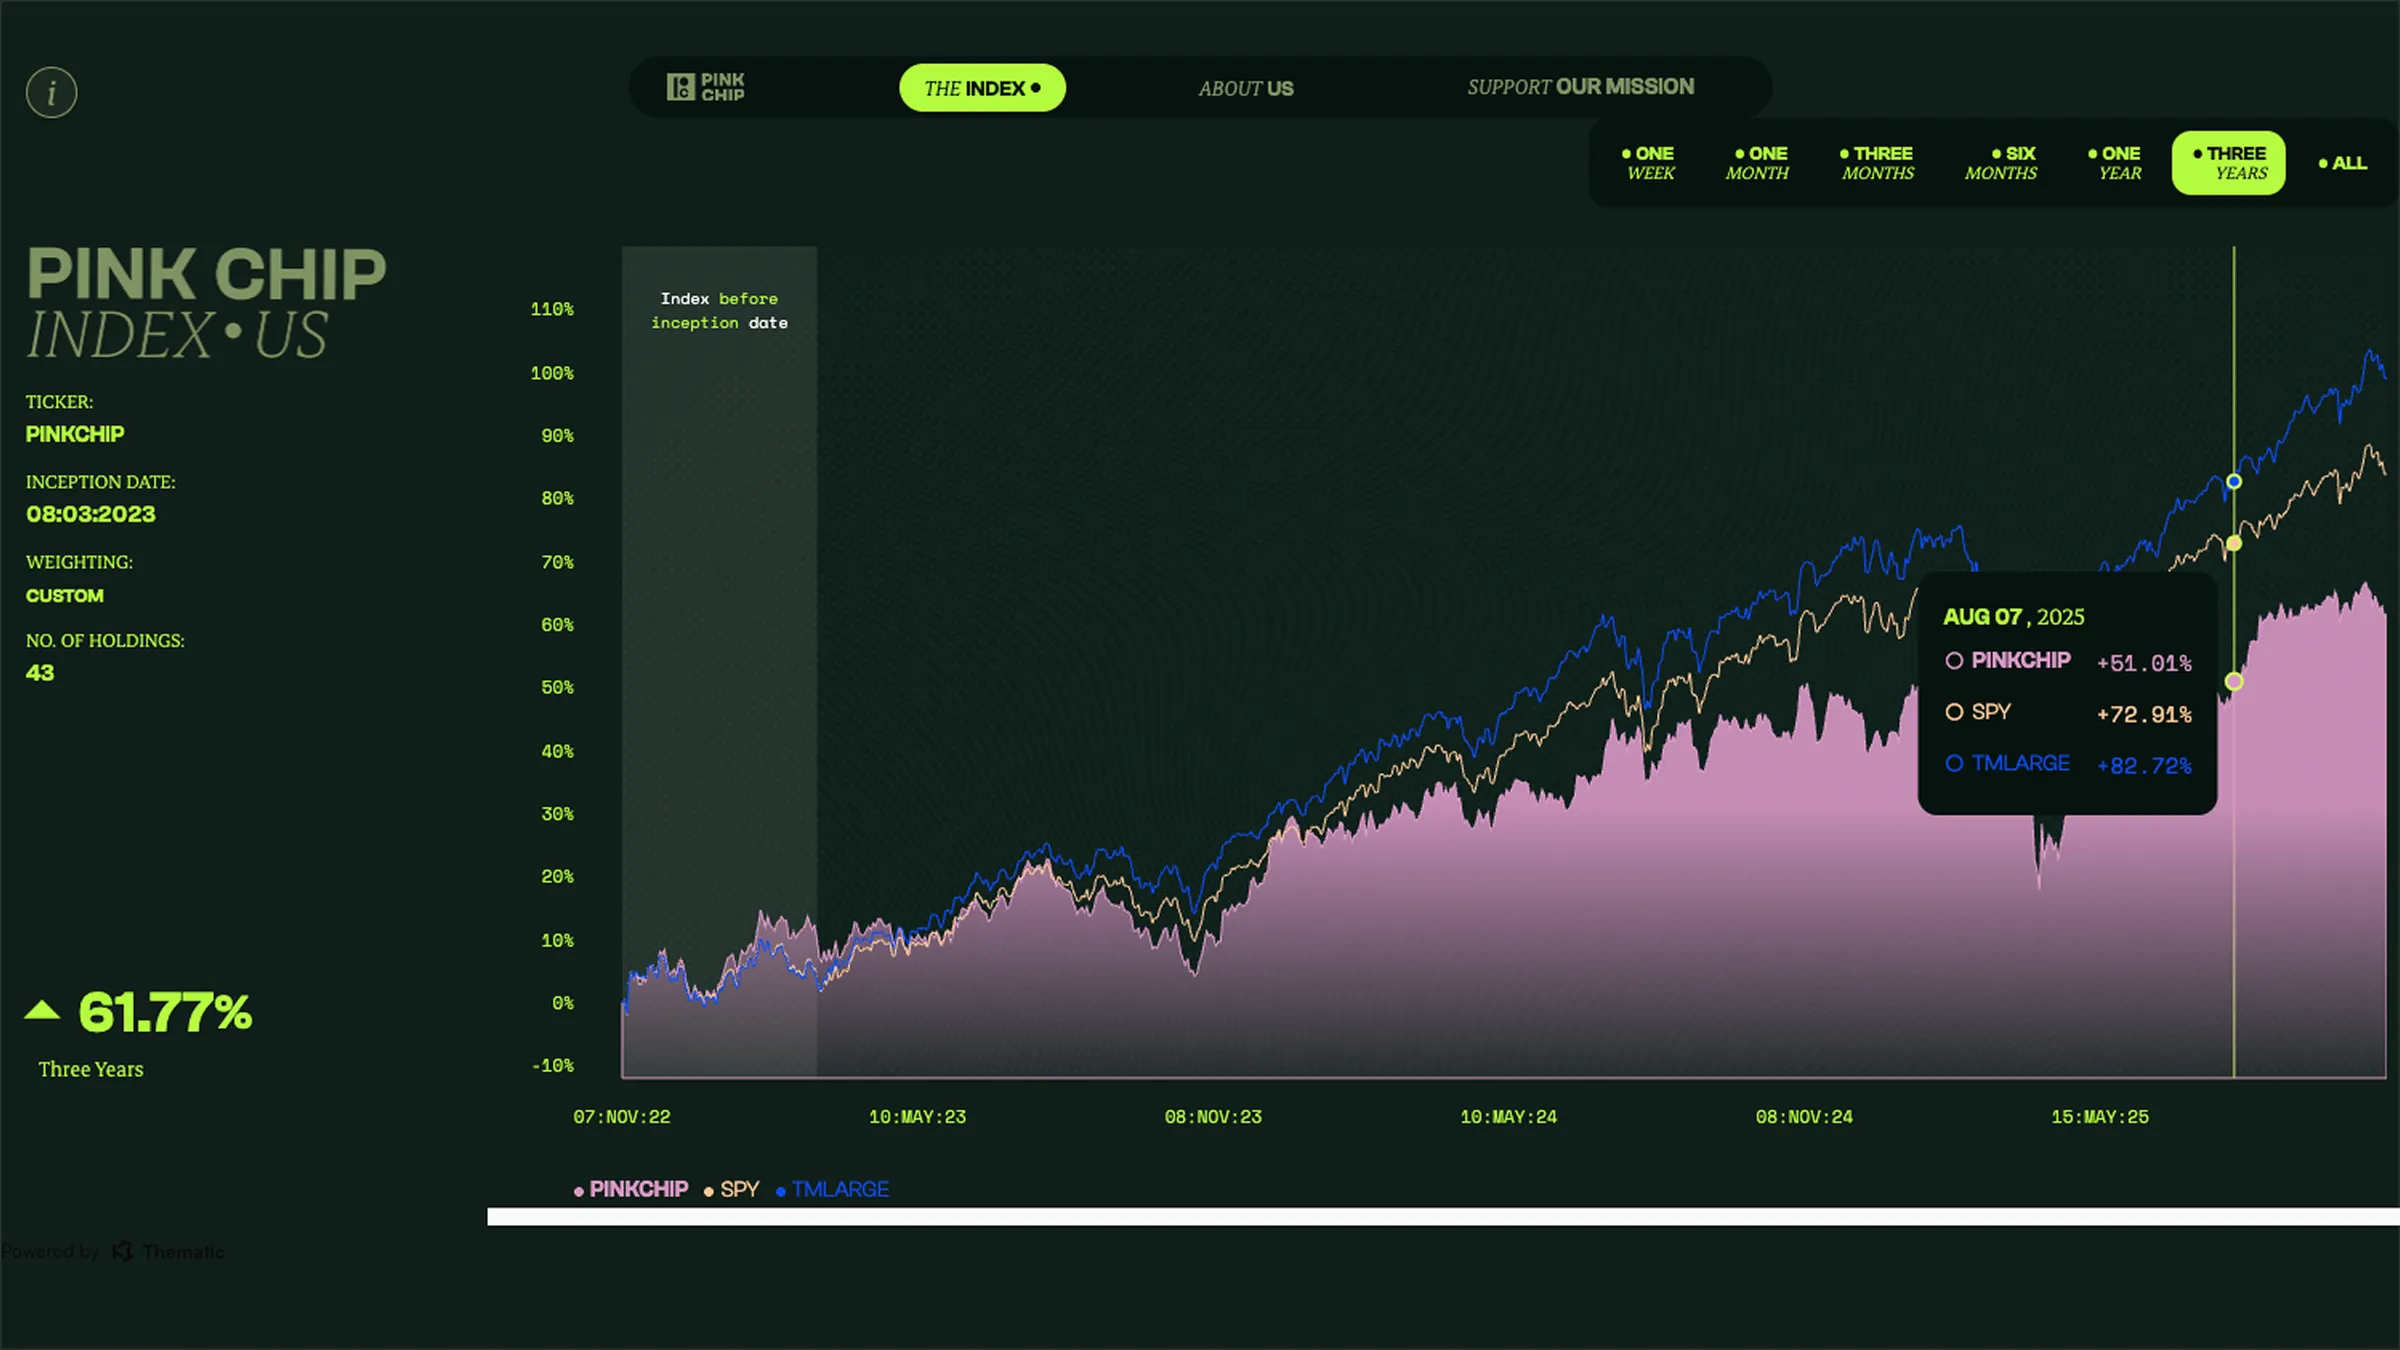This screenshot has height=1350, width=2400.
Task: Click the blue circle icon beside TMLARGE in tooltip
Action: tap(1953, 763)
